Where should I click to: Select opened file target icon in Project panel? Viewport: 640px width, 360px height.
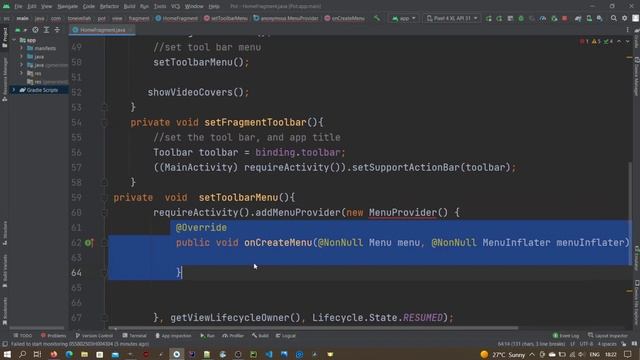(x=36, y=30)
